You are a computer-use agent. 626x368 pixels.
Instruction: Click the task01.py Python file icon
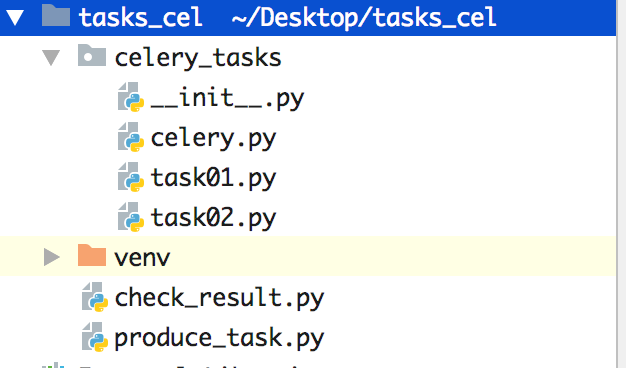[x=131, y=177]
